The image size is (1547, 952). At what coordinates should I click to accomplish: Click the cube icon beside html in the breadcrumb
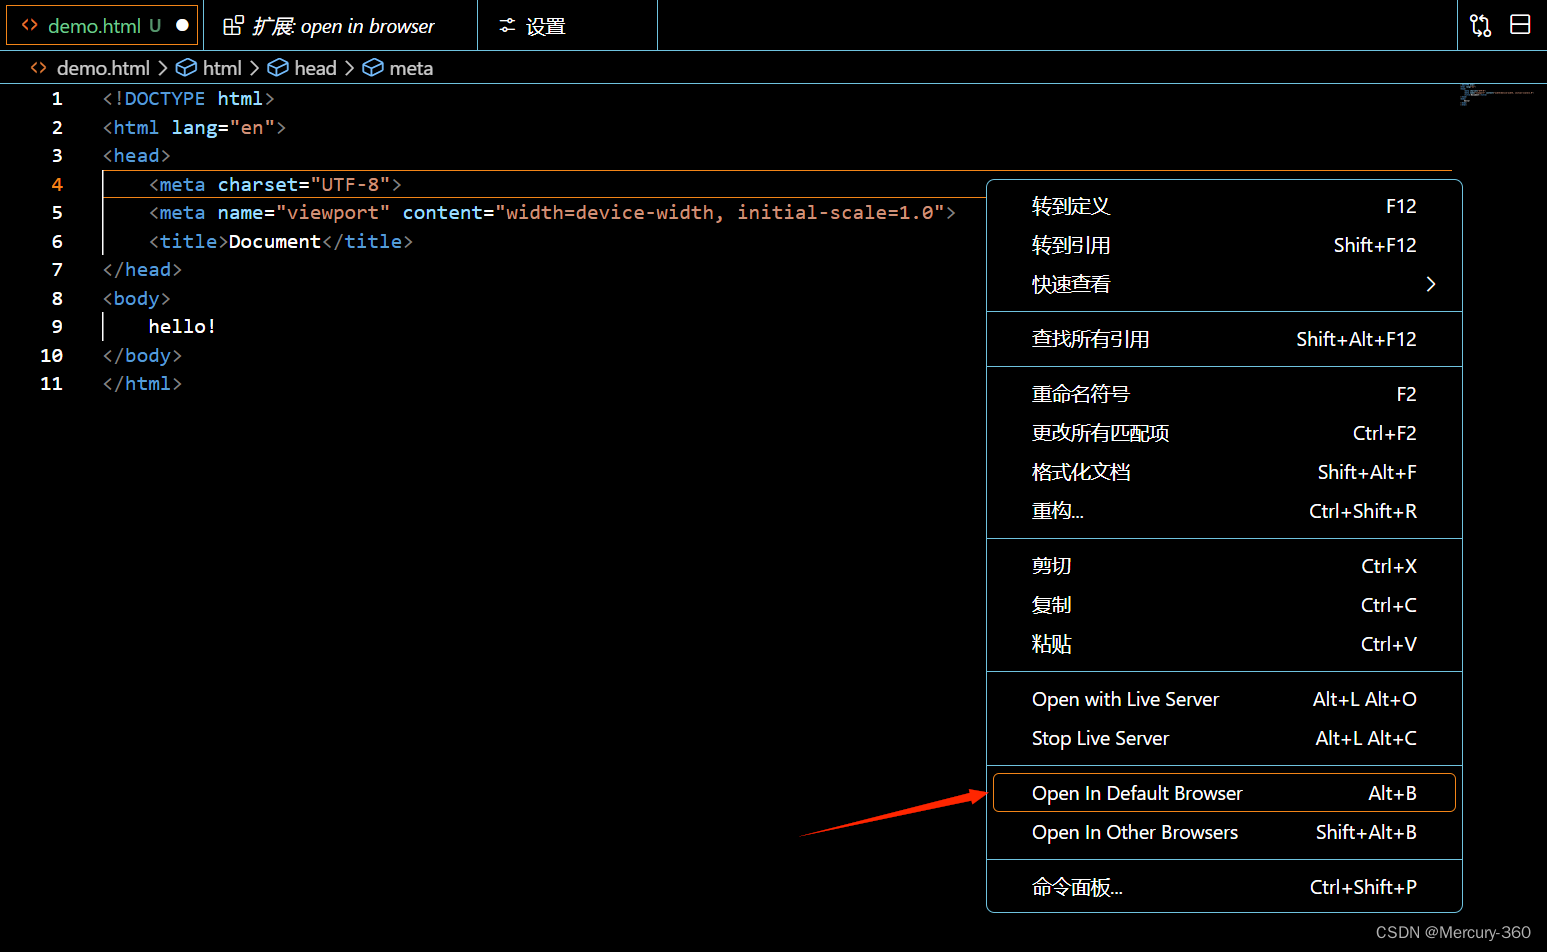(187, 68)
